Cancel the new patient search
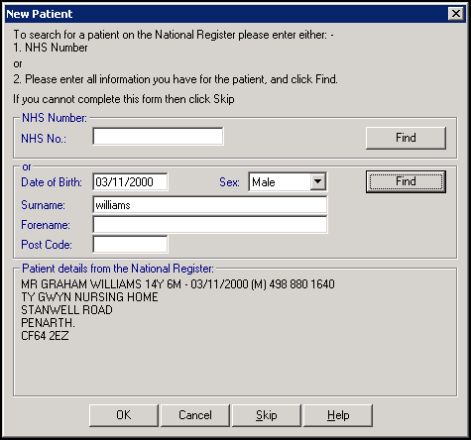471x440 pixels. [195, 415]
